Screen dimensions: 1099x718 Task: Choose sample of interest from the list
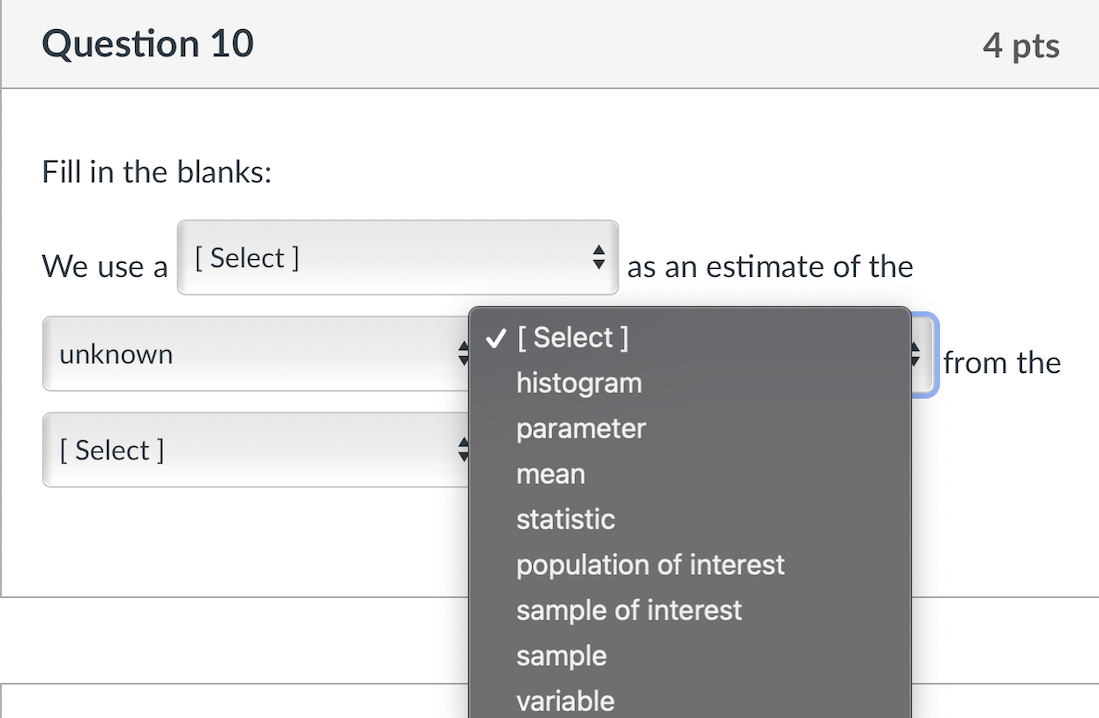[x=628, y=610]
